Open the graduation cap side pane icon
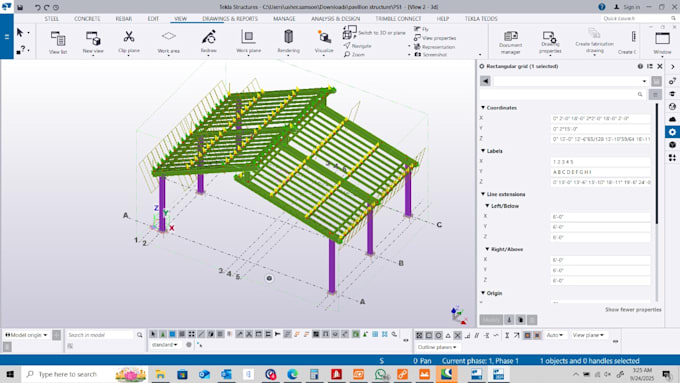This screenshot has width=680, height=383. [672, 94]
